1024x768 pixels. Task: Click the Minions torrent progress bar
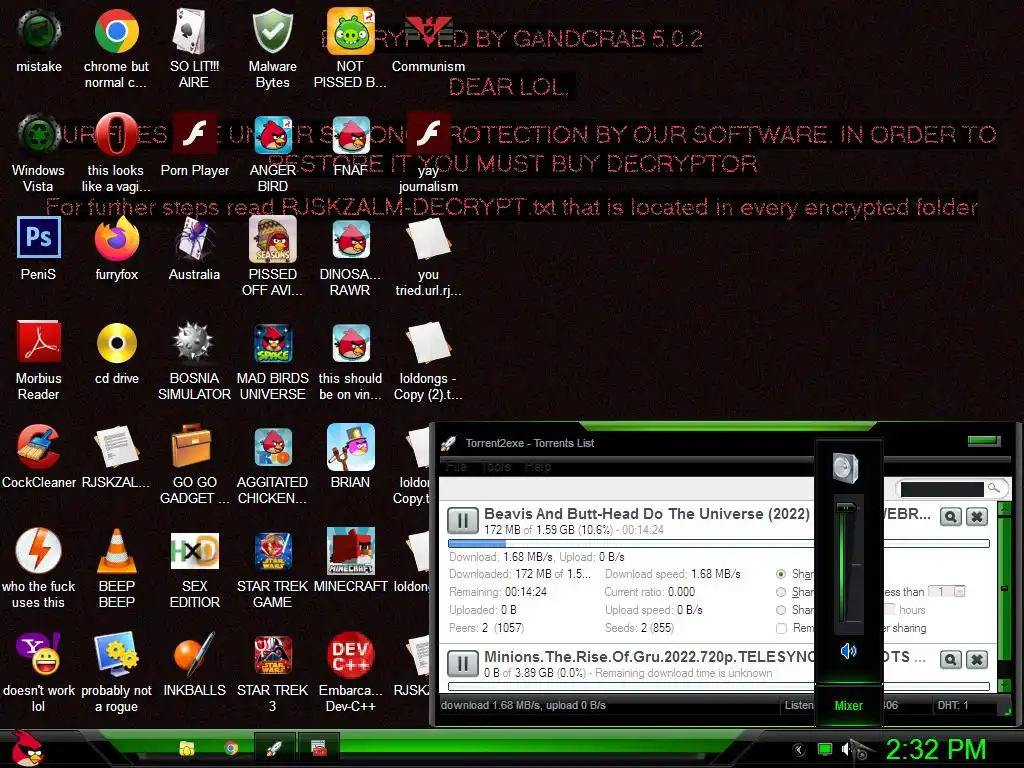point(718,686)
